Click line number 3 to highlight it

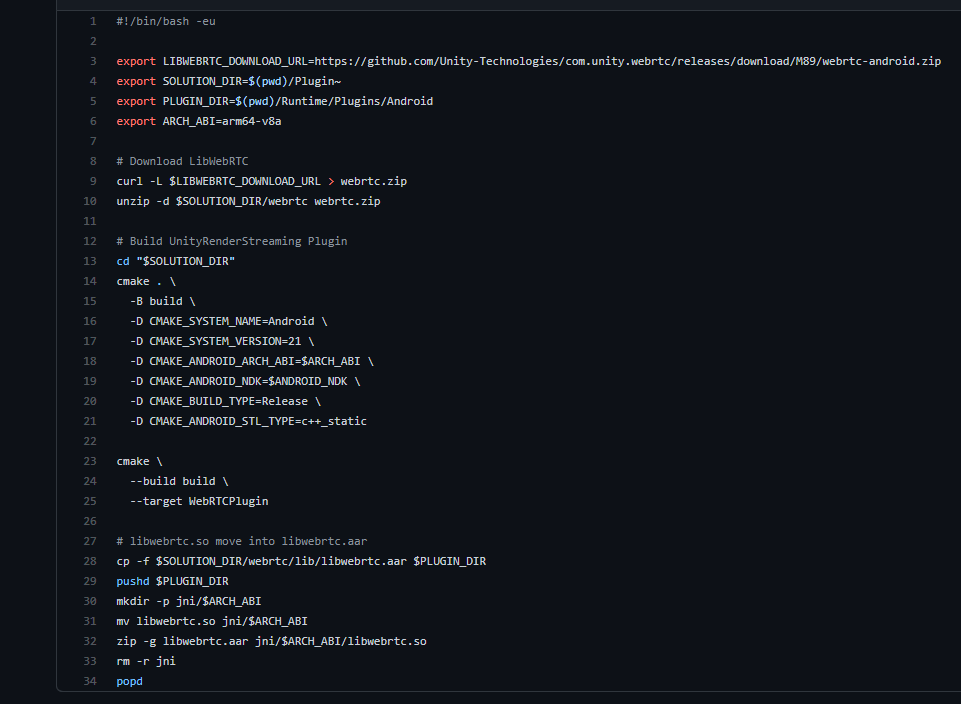[x=92, y=61]
